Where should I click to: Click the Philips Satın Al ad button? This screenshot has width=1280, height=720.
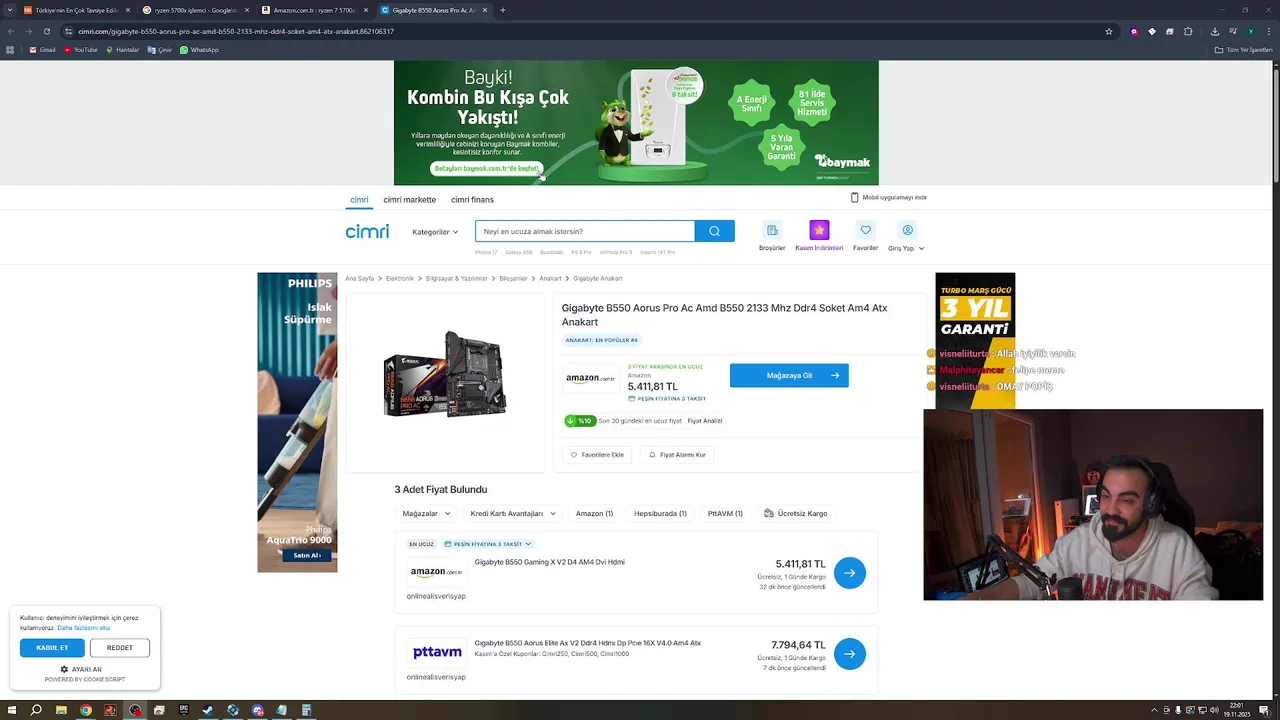tap(307, 555)
